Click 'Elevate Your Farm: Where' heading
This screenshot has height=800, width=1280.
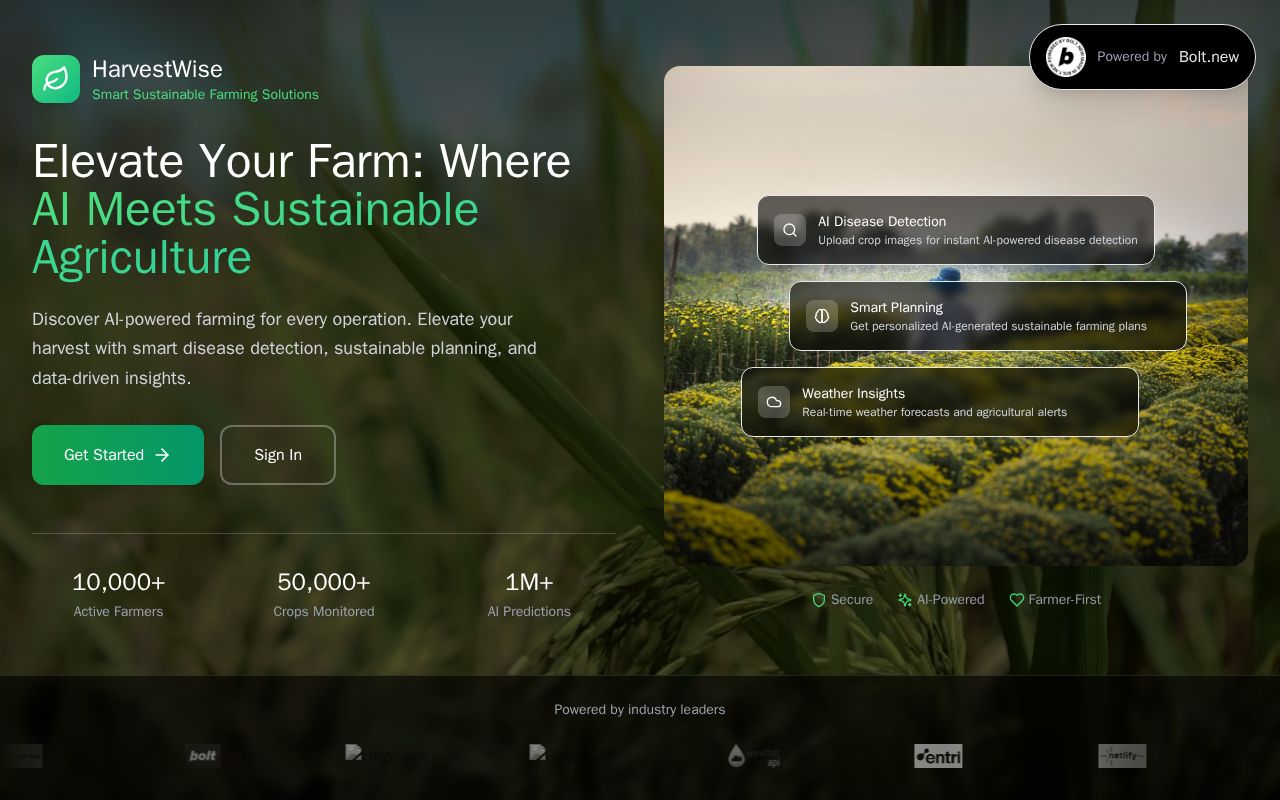coord(301,161)
